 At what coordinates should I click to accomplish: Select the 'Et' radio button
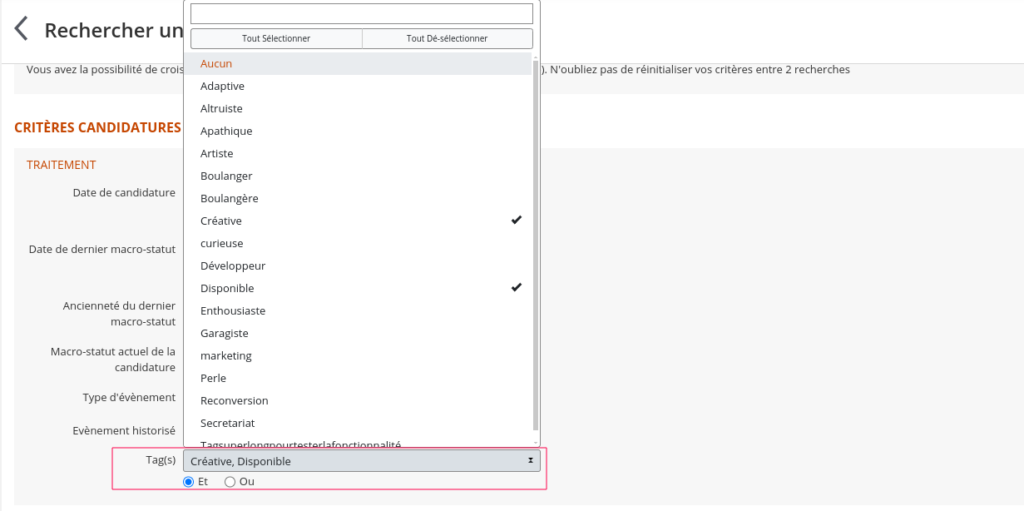[189, 481]
